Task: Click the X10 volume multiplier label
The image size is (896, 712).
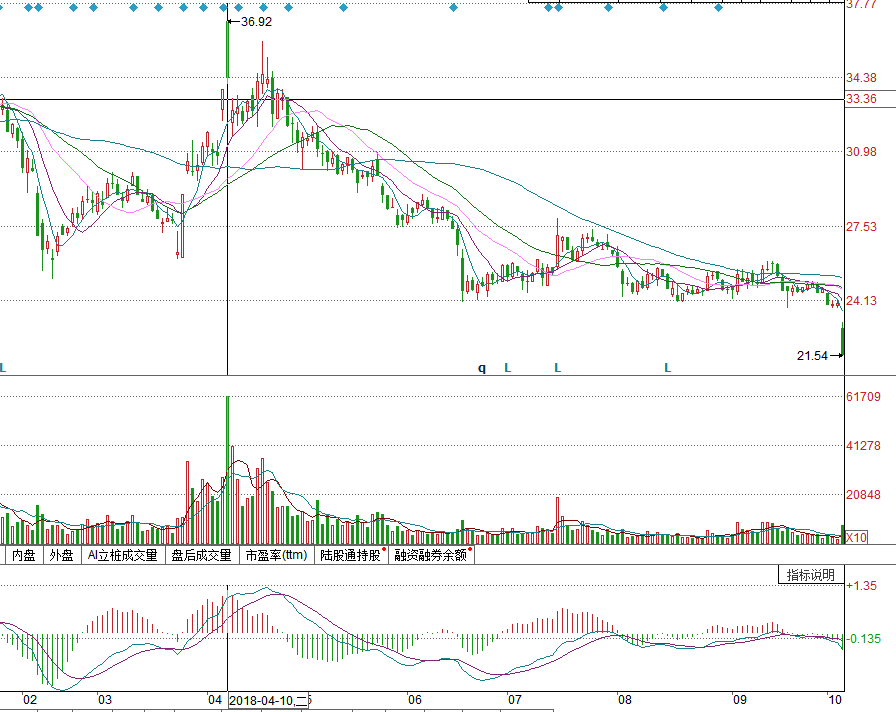Action: coord(856,537)
